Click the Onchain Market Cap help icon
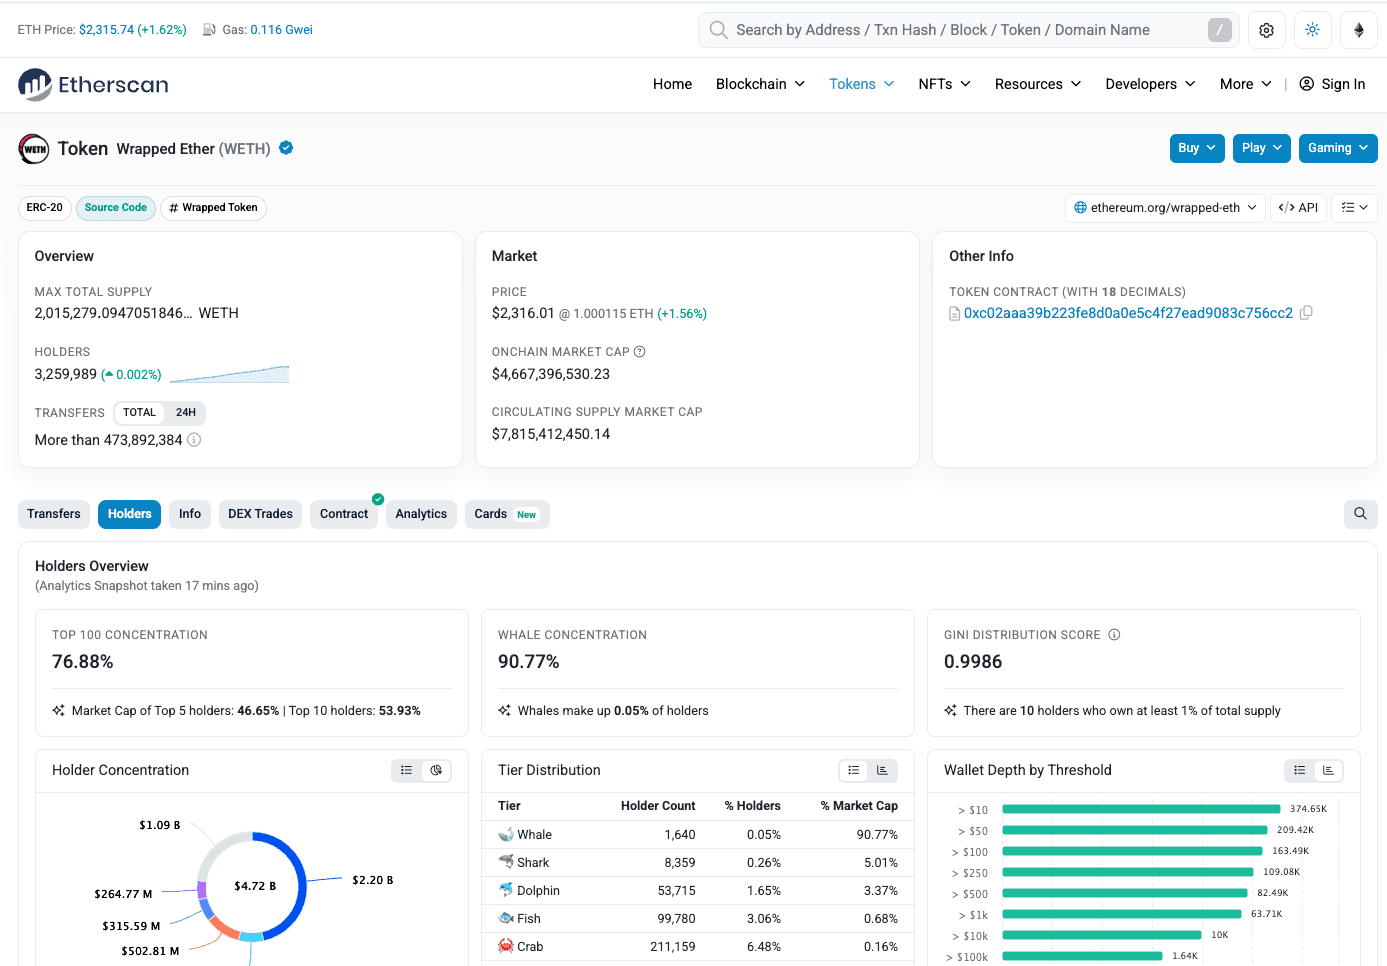Screen dimensions: 1387x966 [640, 352]
